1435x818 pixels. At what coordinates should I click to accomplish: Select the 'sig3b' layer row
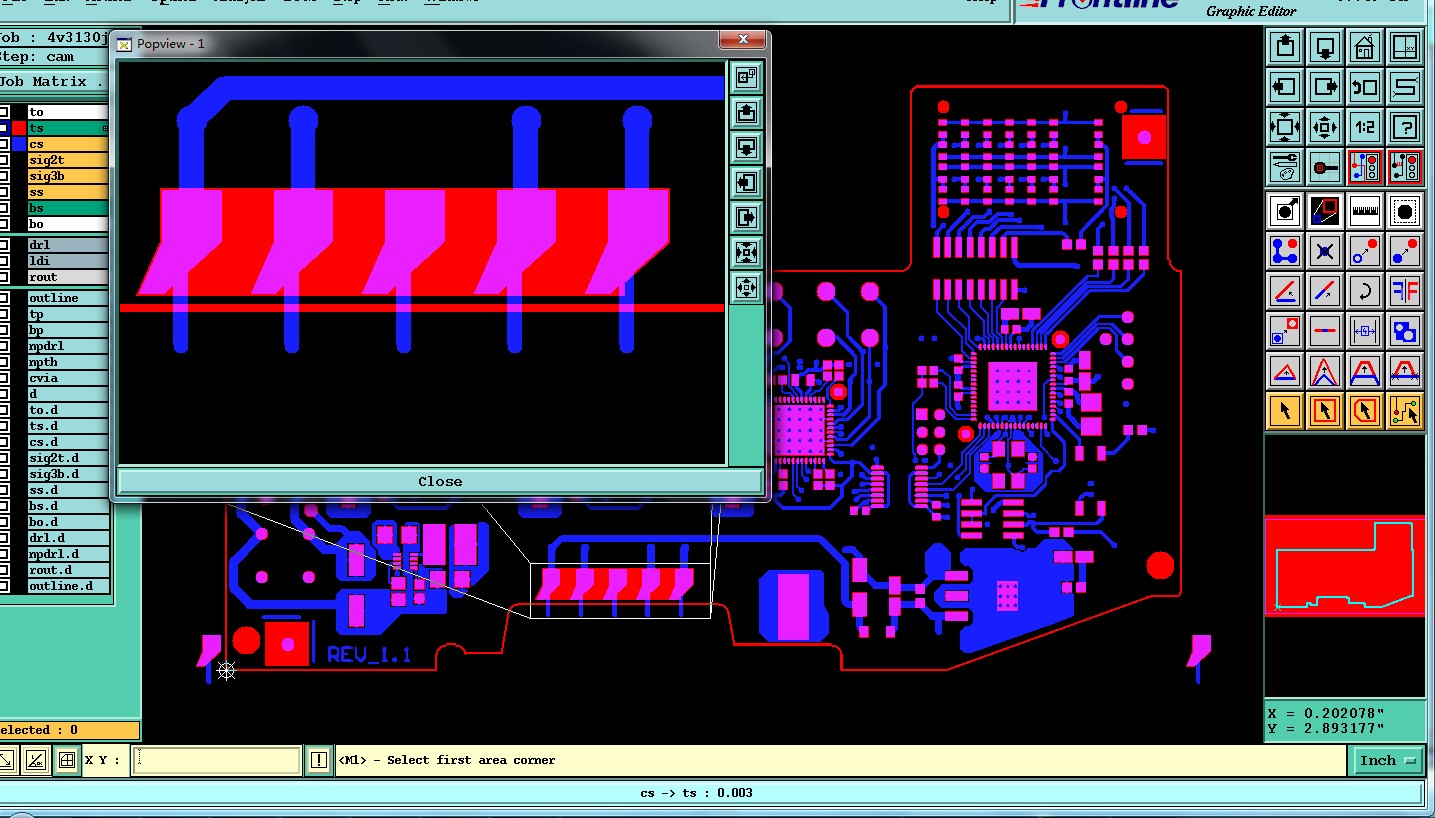click(x=67, y=176)
